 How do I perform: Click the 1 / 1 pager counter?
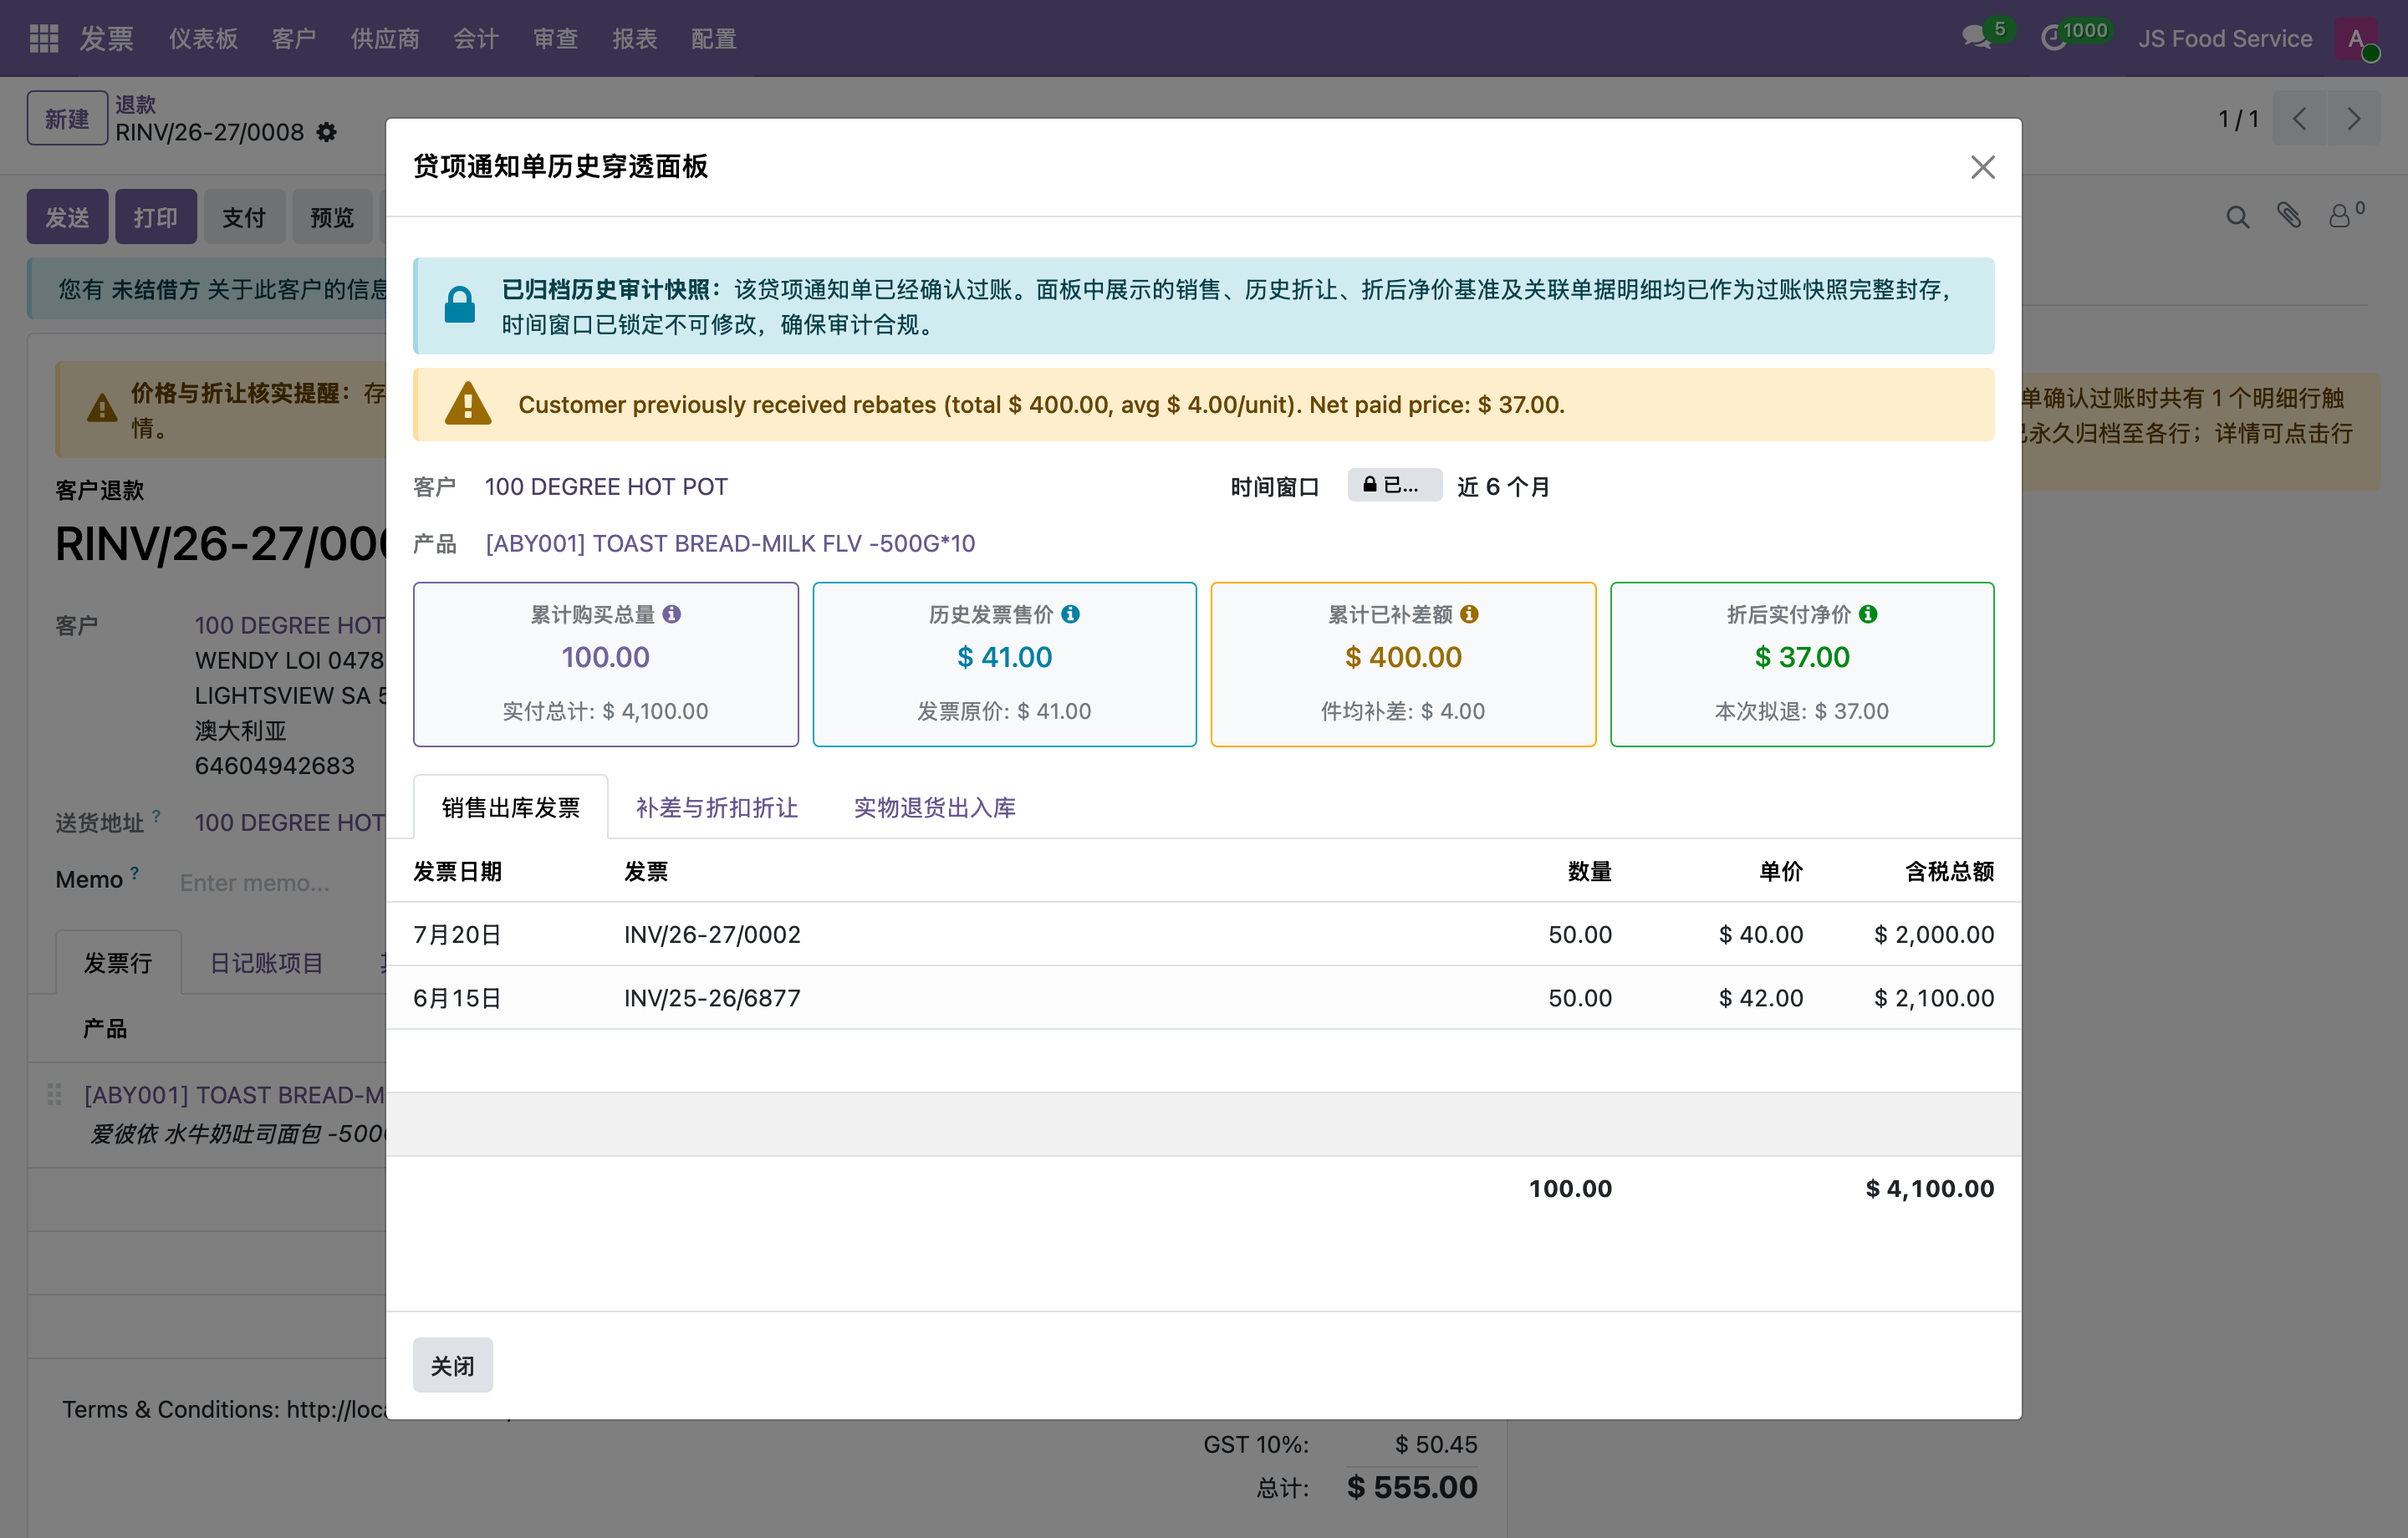[x=2238, y=119]
